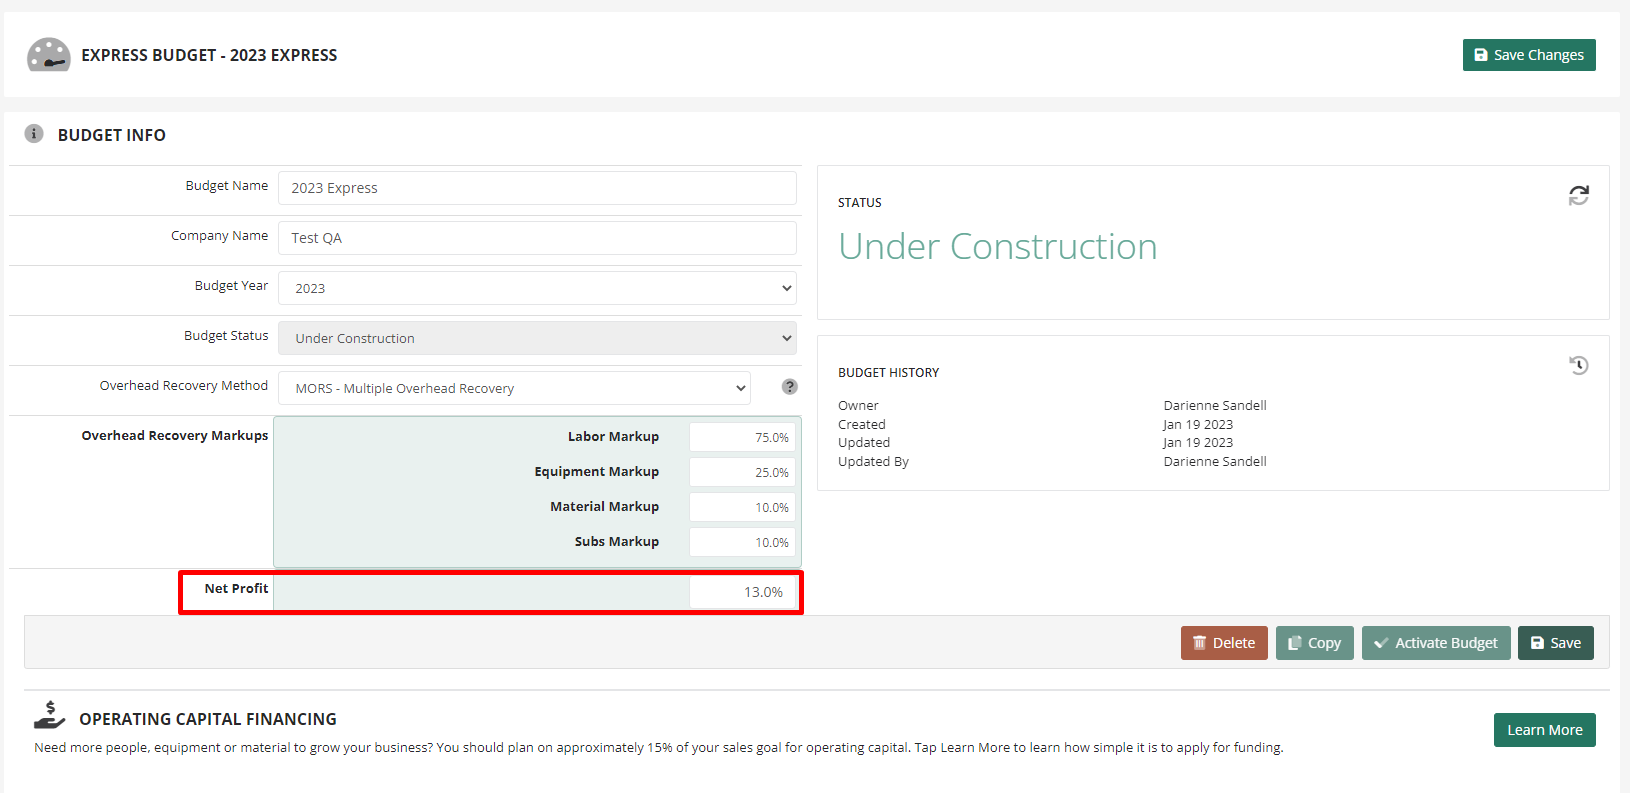This screenshot has height=793, width=1630.
Task: Click the dark Save button
Action: coord(1556,643)
